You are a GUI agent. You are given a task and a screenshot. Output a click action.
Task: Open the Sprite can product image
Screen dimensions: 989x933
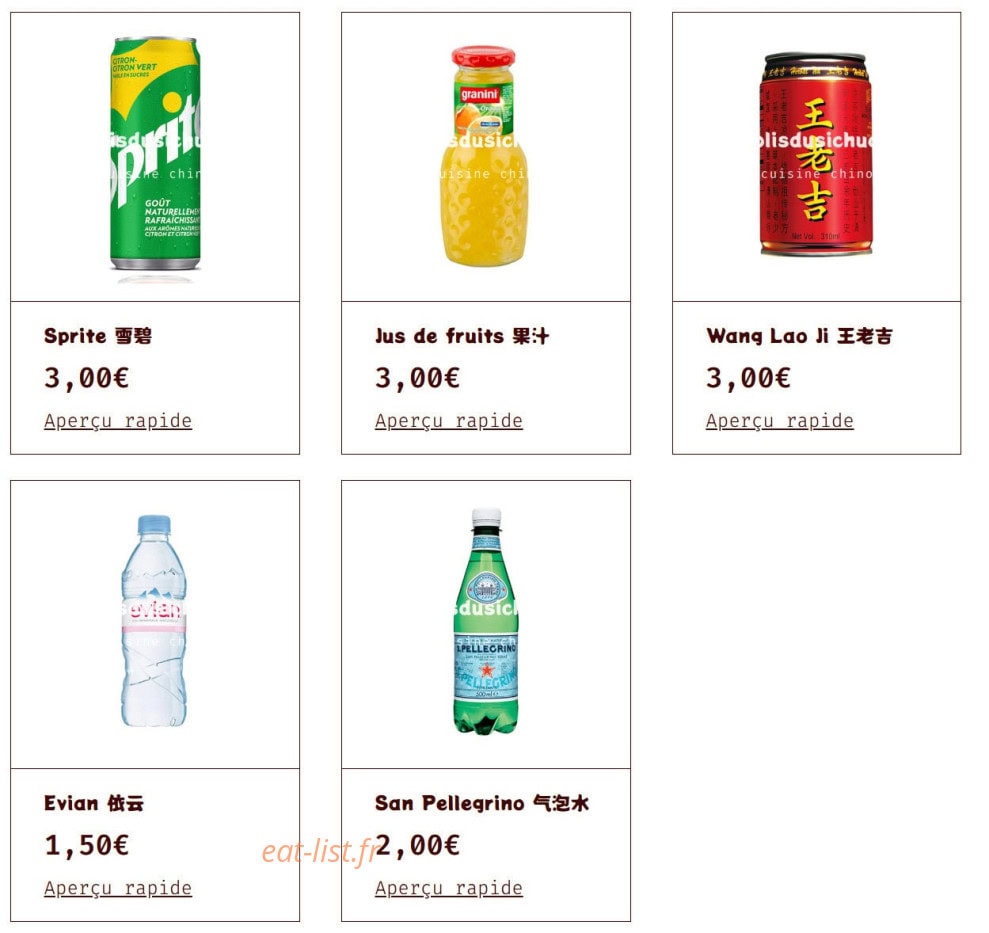pos(155,156)
